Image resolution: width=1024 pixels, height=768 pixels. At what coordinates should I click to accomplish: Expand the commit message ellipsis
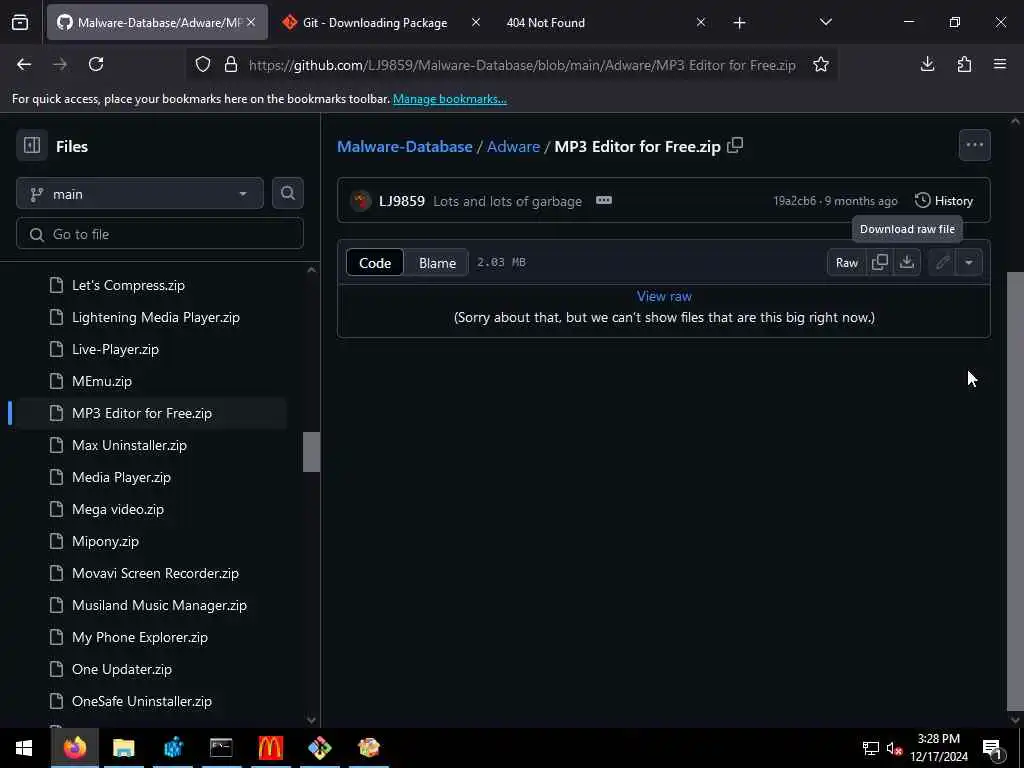click(x=603, y=200)
